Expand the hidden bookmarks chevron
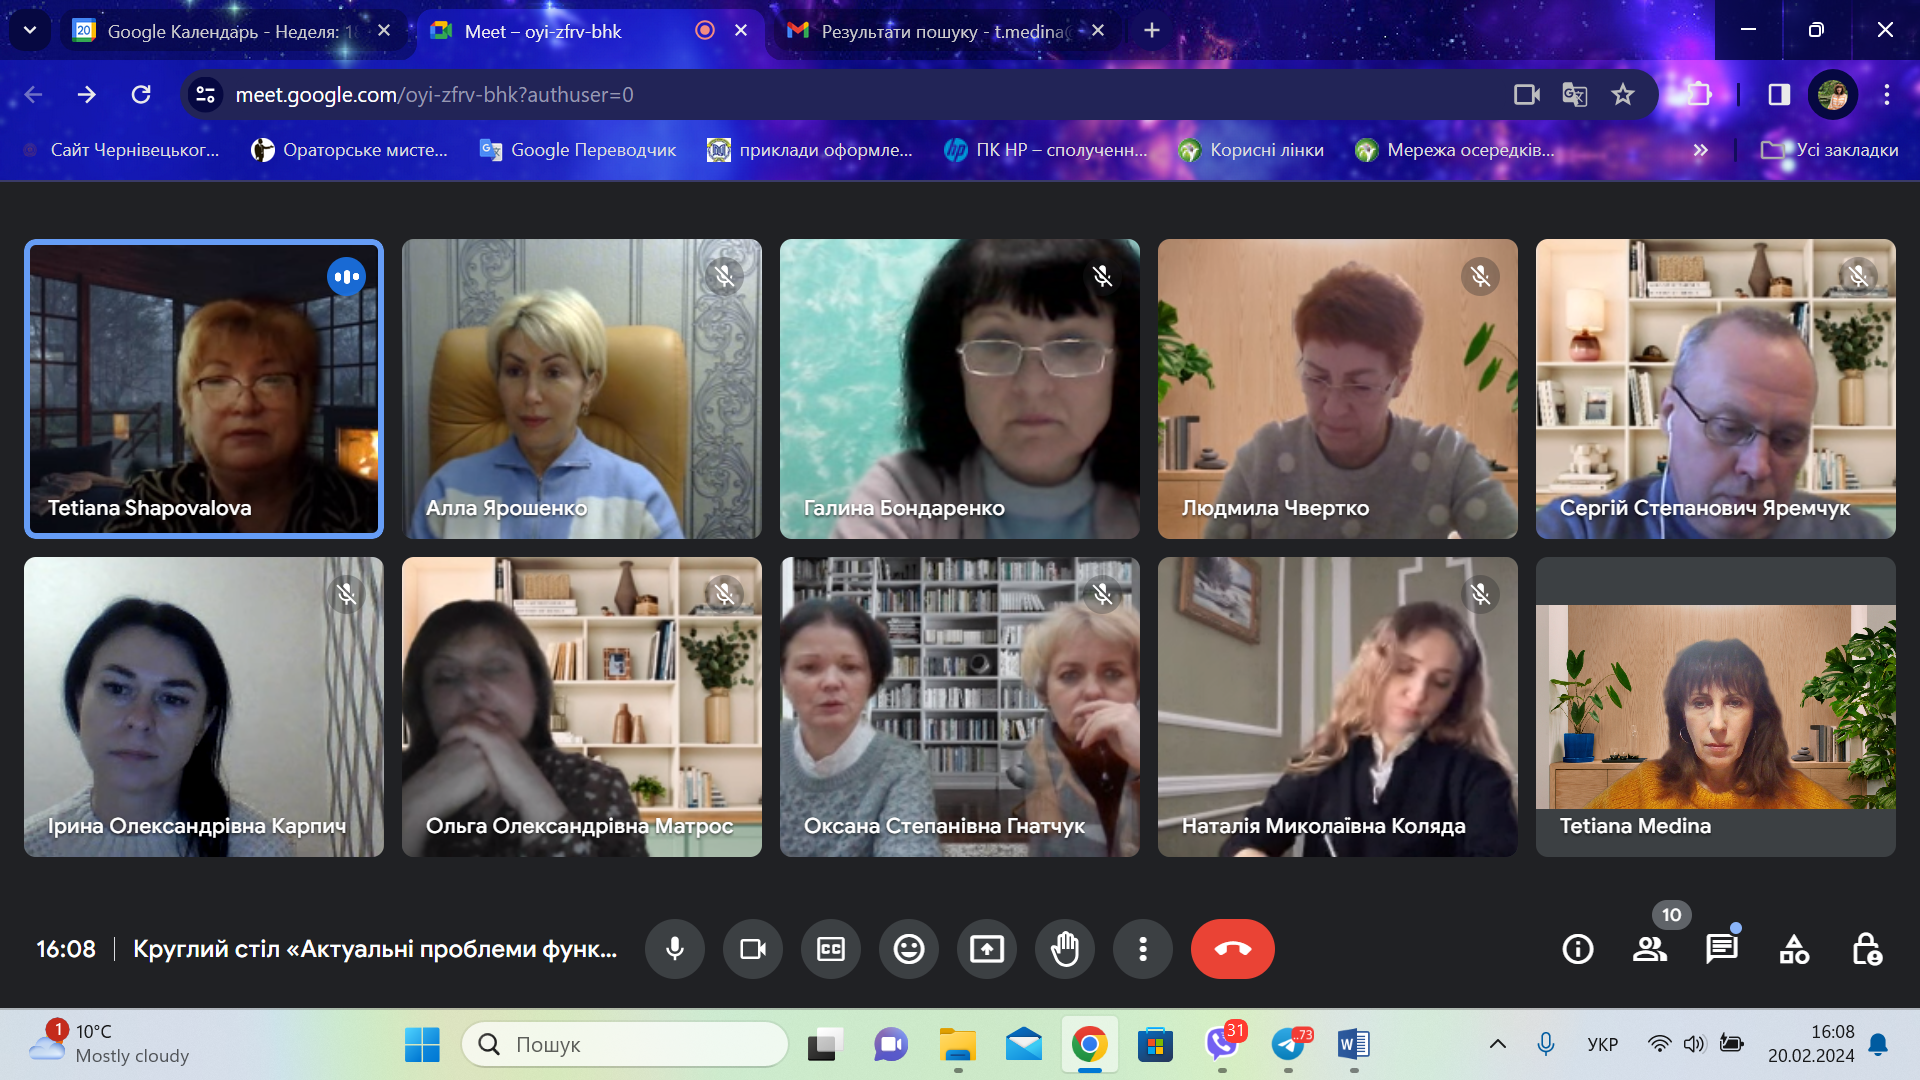Viewport: 1920px width, 1080px height. coord(1700,150)
